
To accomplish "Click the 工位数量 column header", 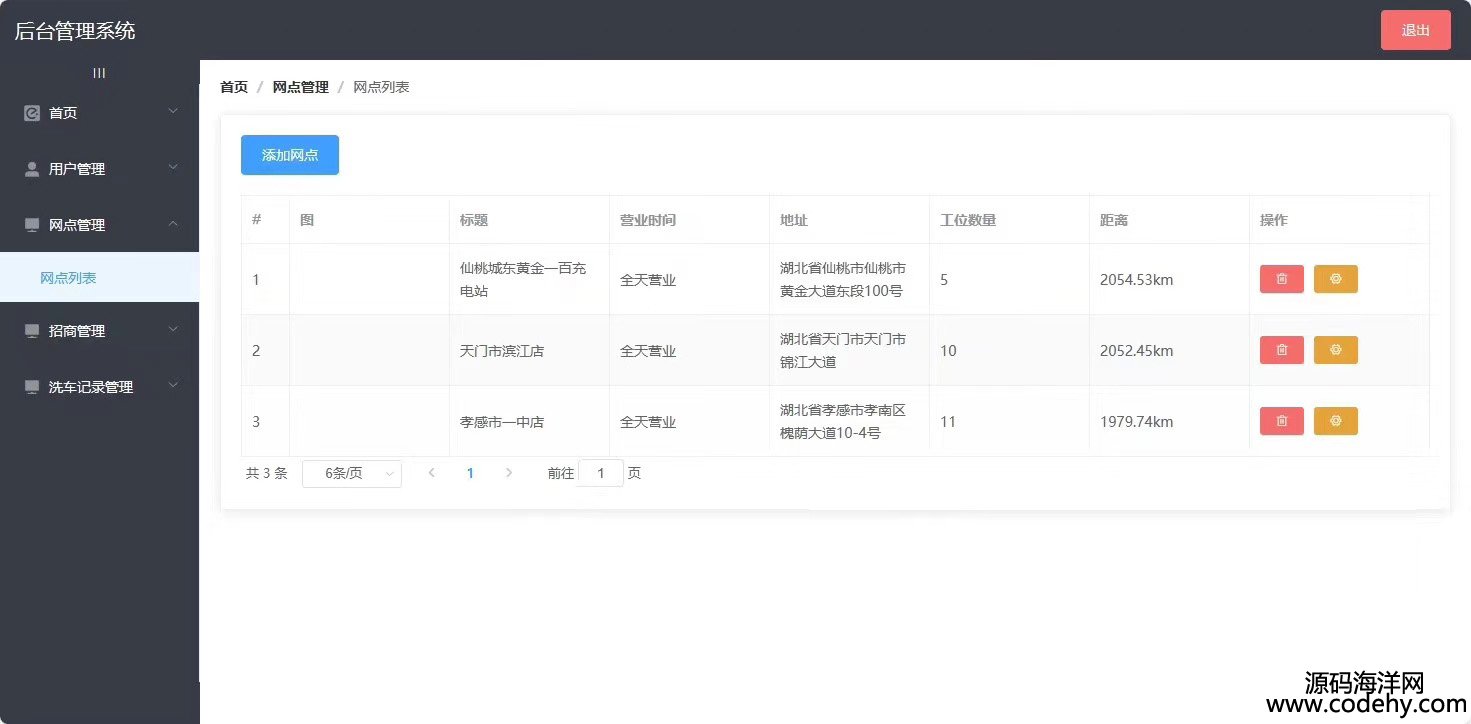I will pos(968,220).
